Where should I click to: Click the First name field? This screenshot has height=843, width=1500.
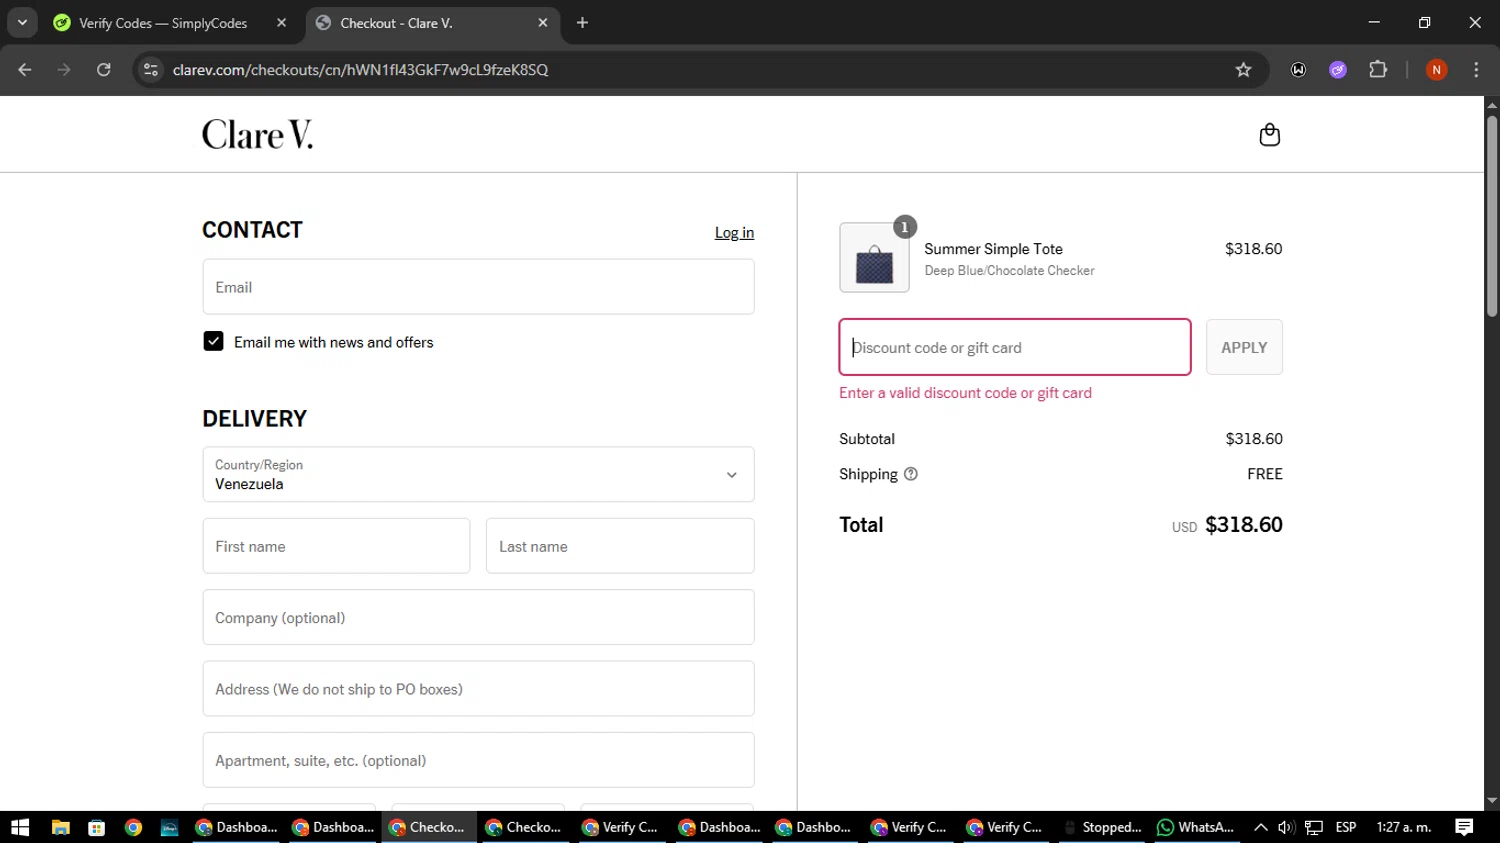(x=336, y=546)
